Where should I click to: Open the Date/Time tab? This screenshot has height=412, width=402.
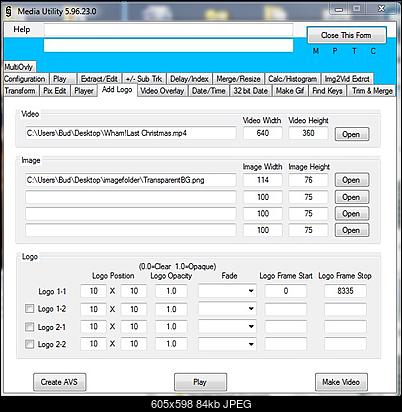pos(209,91)
